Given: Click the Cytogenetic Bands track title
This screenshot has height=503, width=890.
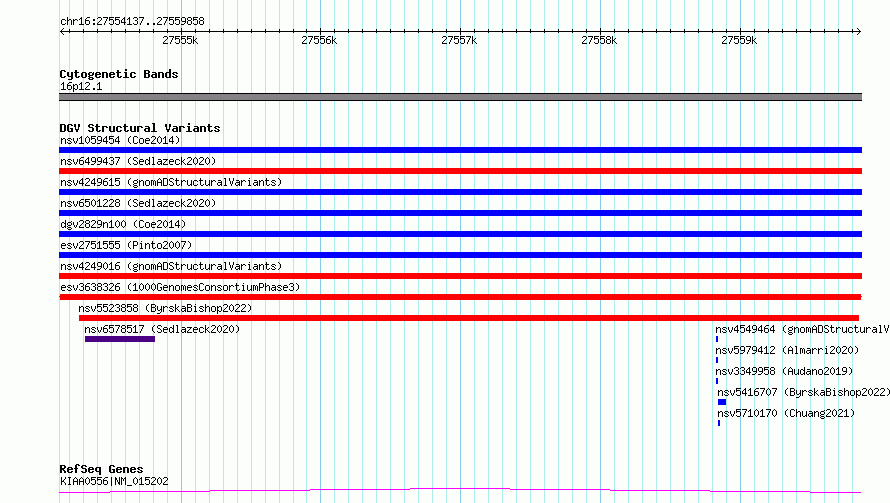Looking at the screenshot, I should pyautogui.click(x=119, y=74).
